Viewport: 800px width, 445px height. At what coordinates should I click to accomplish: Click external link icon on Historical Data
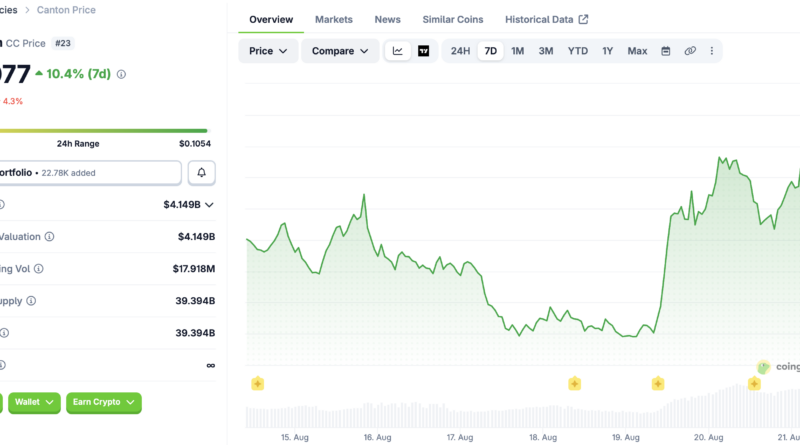coord(583,19)
